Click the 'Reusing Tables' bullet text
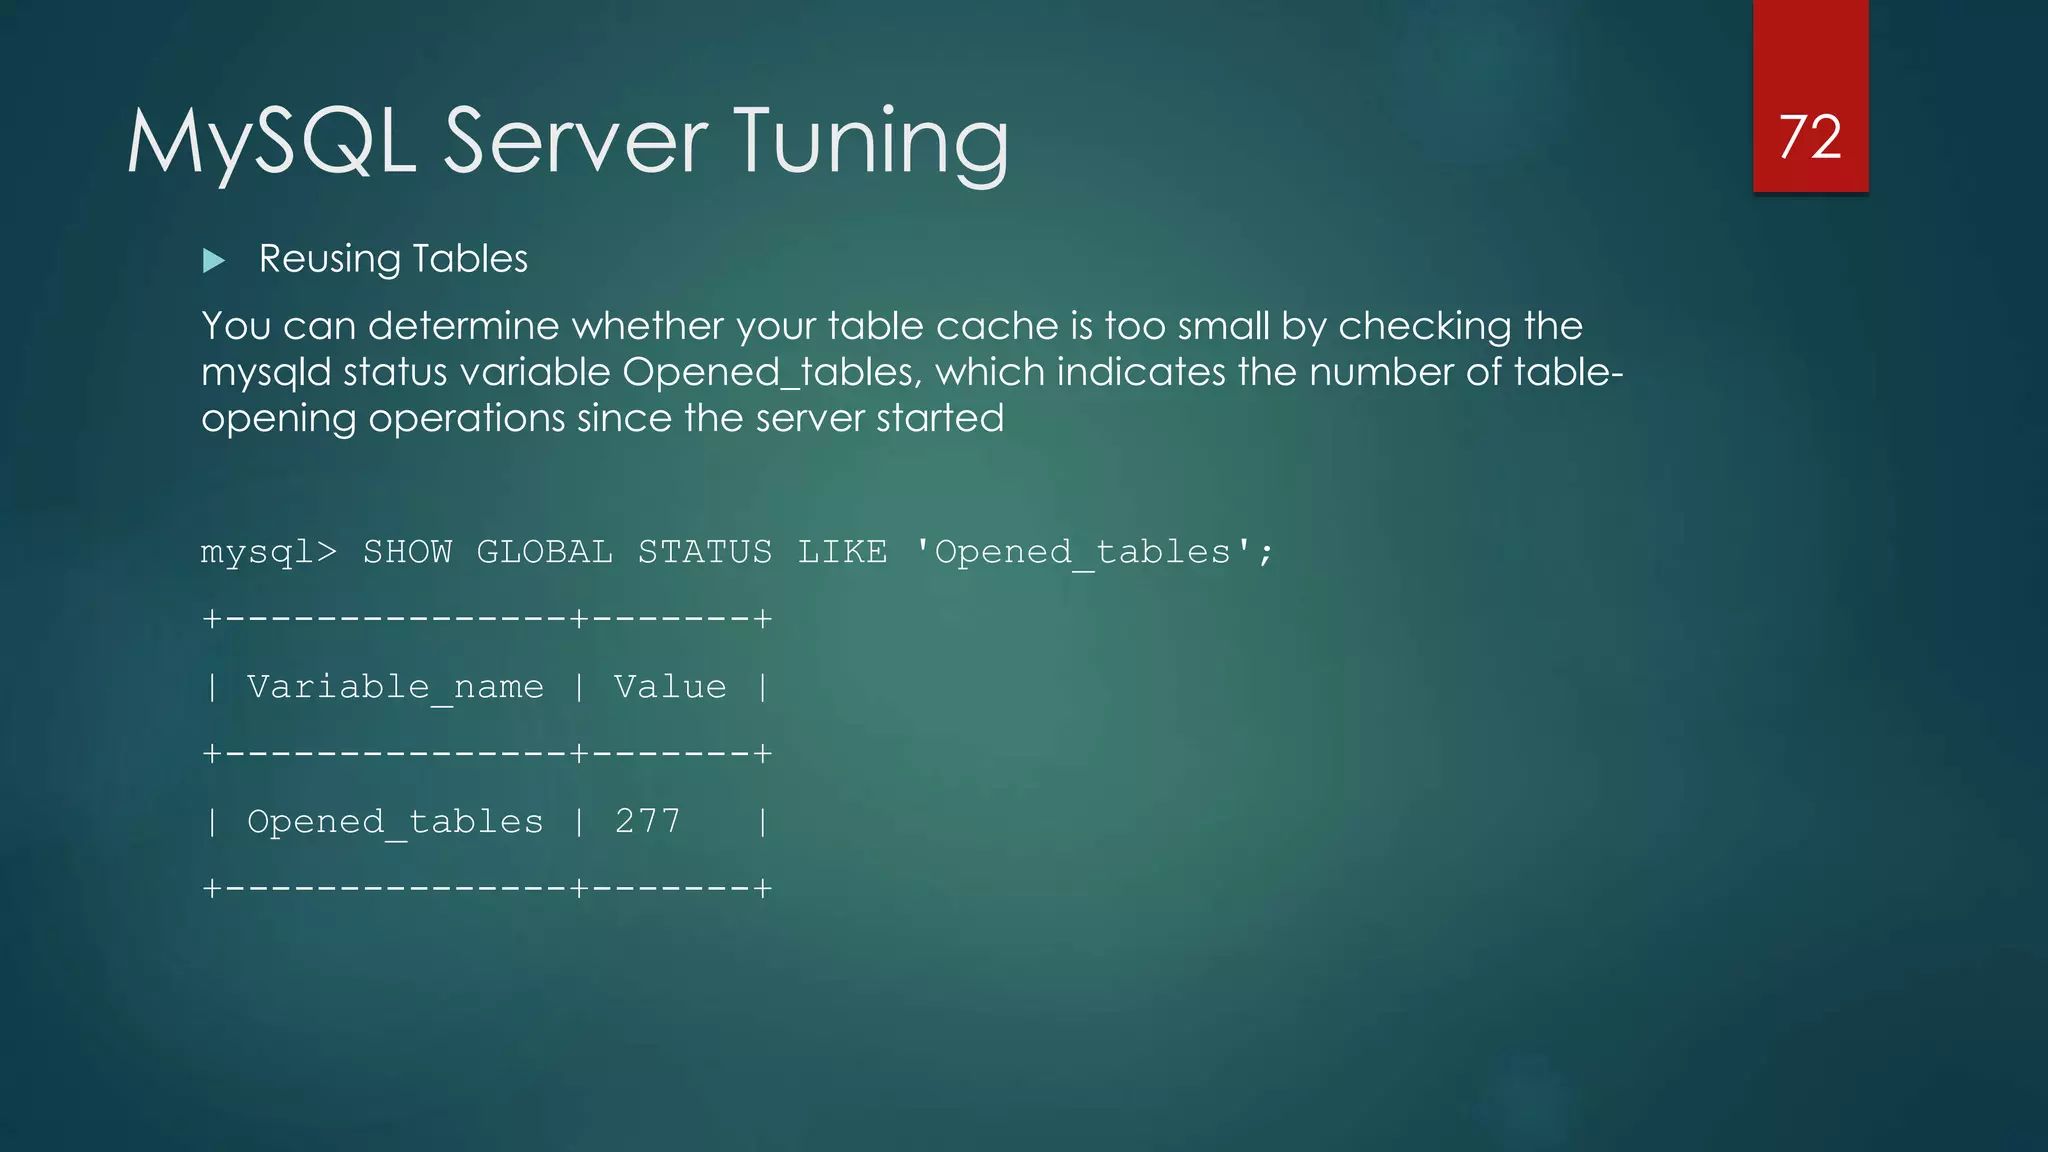The width and height of the screenshot is (2048, 1152). click(x=393, y=259)
